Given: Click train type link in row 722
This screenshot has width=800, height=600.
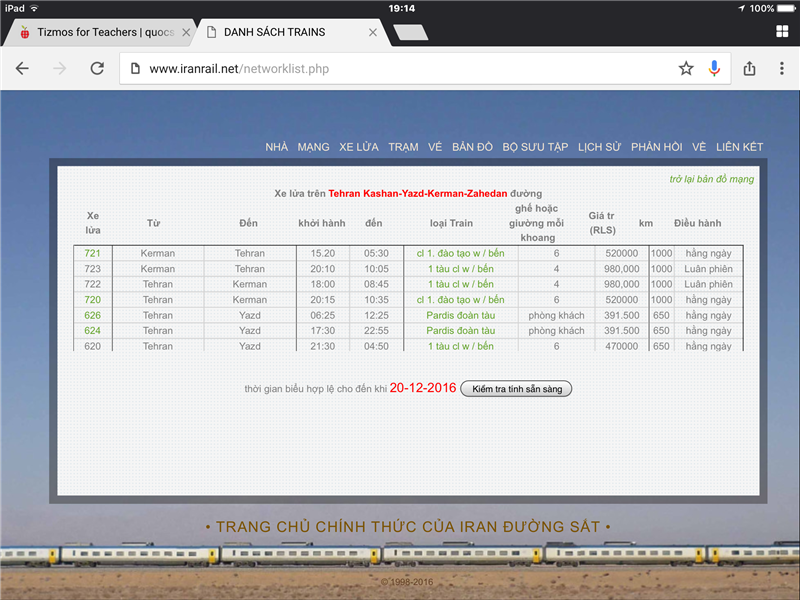Looking at the screenshot, I should 460,284.
